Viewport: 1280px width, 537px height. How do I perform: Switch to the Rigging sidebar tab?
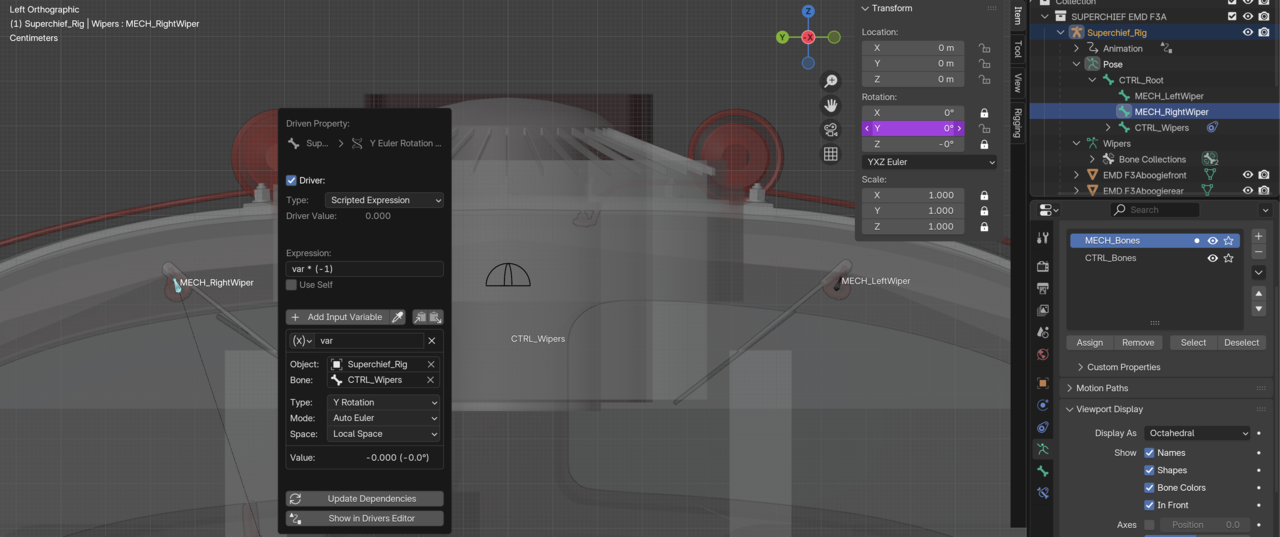(1018, 122)
